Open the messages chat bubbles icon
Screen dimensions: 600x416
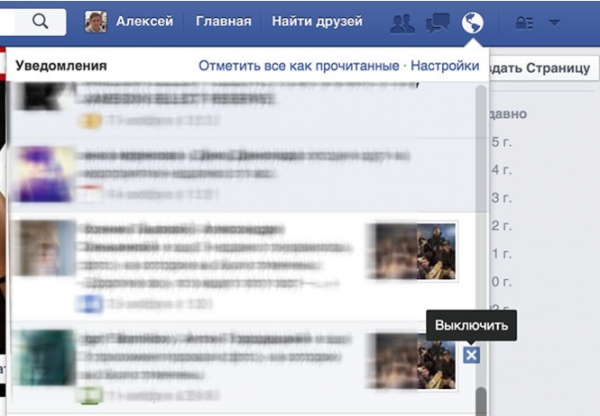click(437, 21)
